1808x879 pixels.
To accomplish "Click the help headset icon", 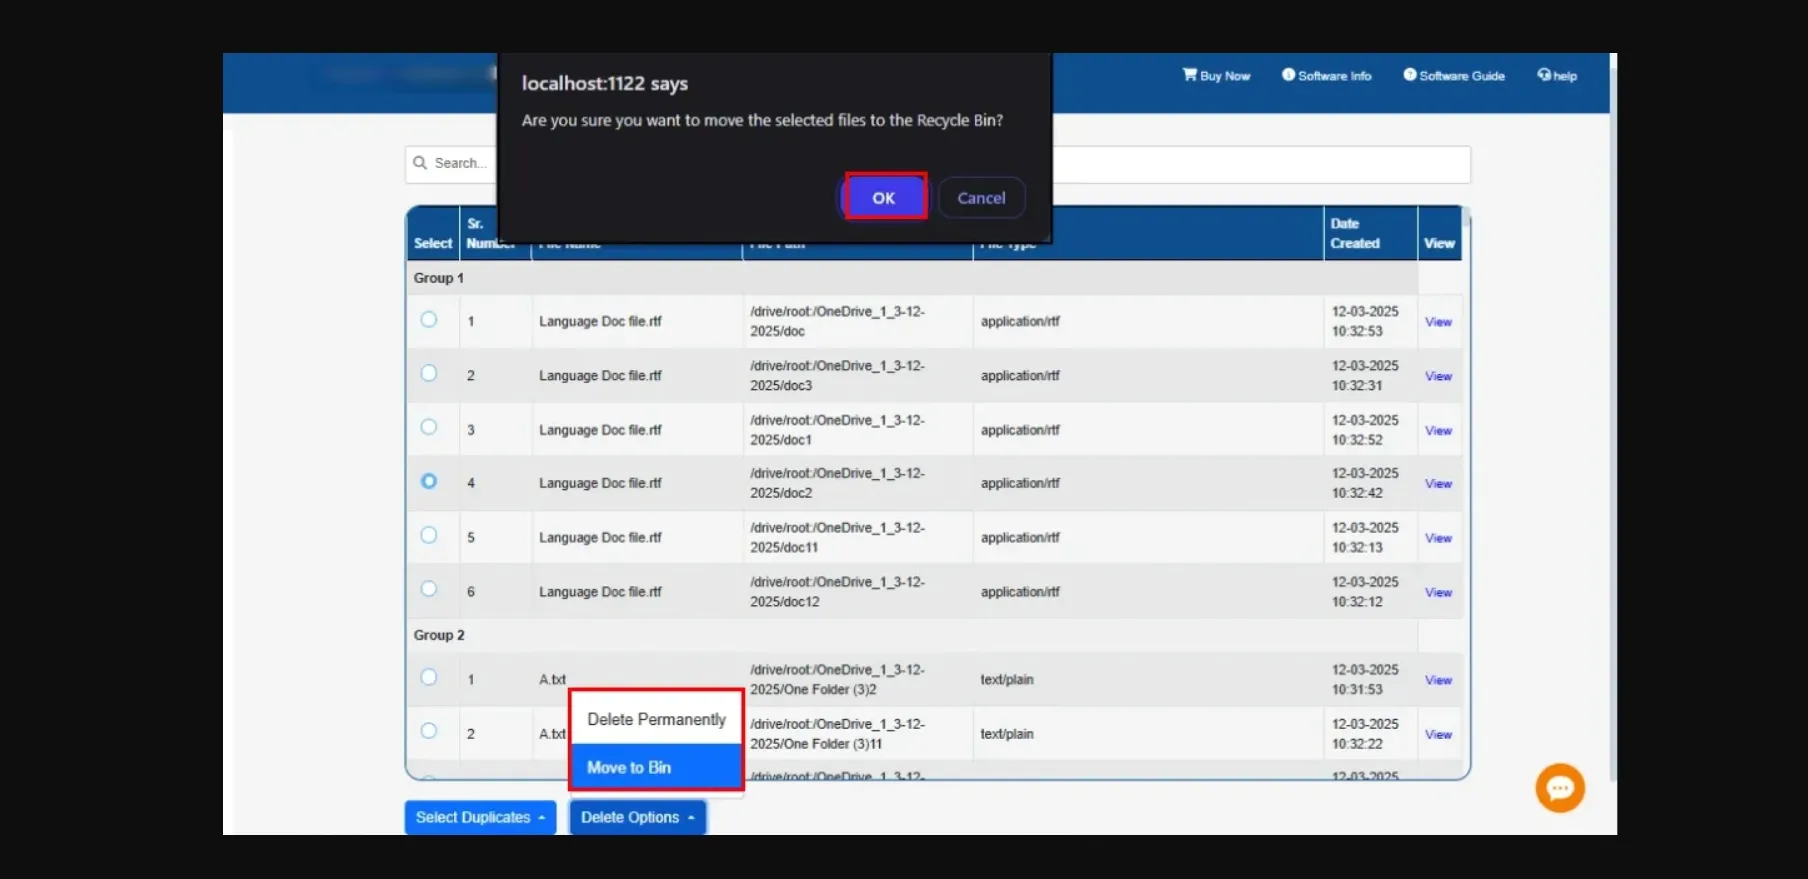I will pos(1544,75).
